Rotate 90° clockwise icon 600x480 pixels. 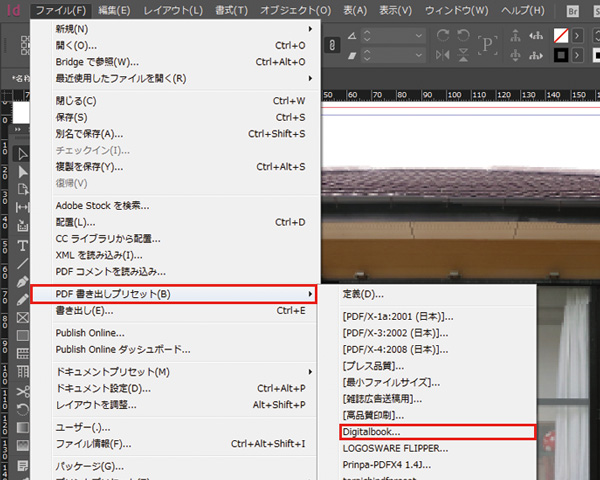coord(443,36)
